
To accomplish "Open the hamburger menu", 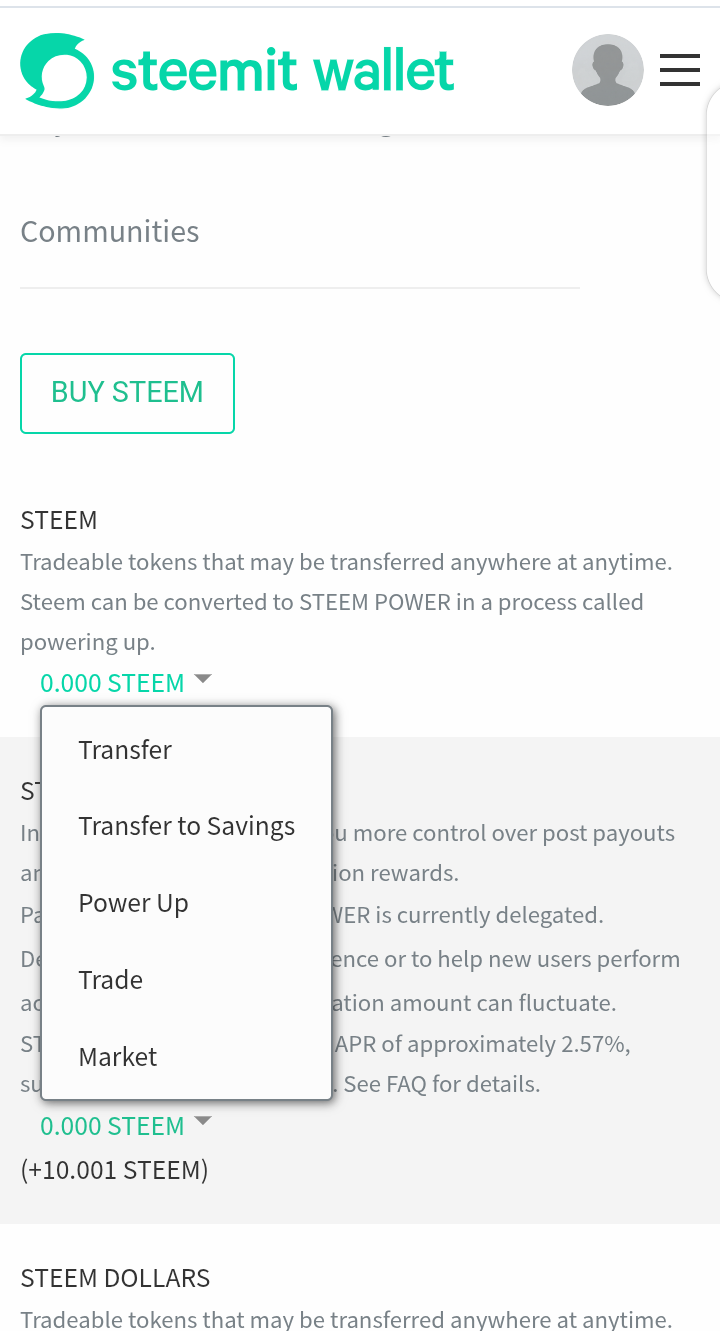I will 680,70.
